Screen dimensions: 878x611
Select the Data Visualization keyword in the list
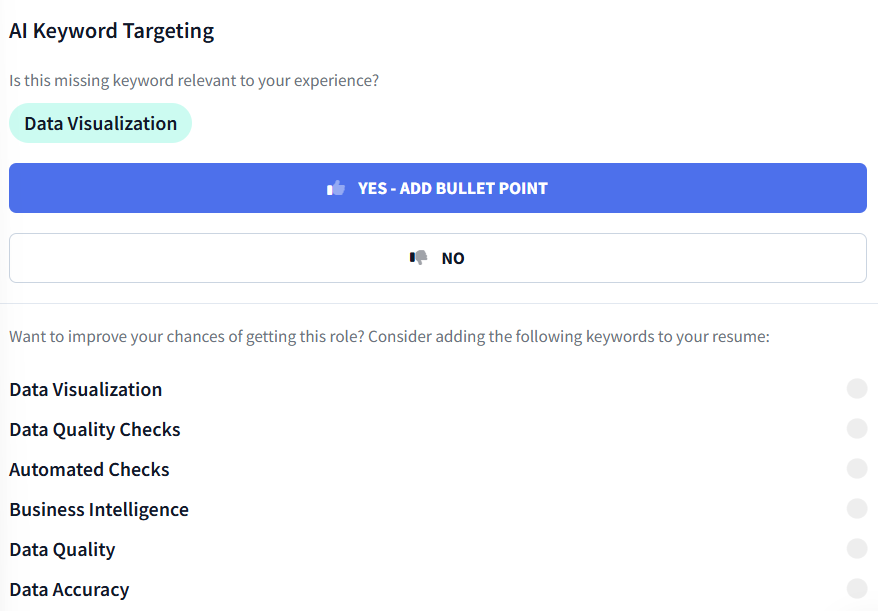(x=85, y=389)
